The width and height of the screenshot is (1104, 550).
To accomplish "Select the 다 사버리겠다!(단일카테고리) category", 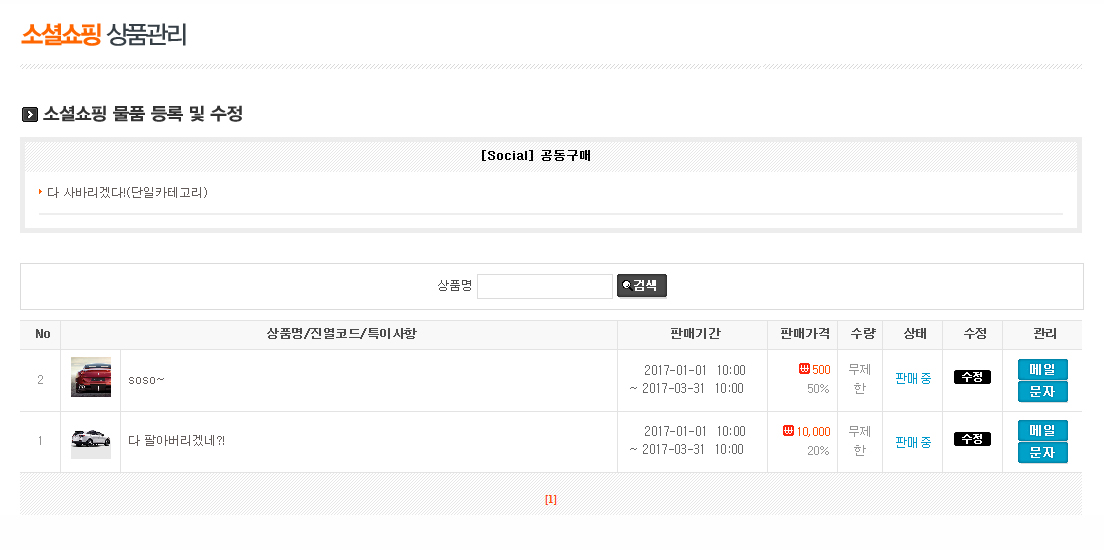I will 127,192.
